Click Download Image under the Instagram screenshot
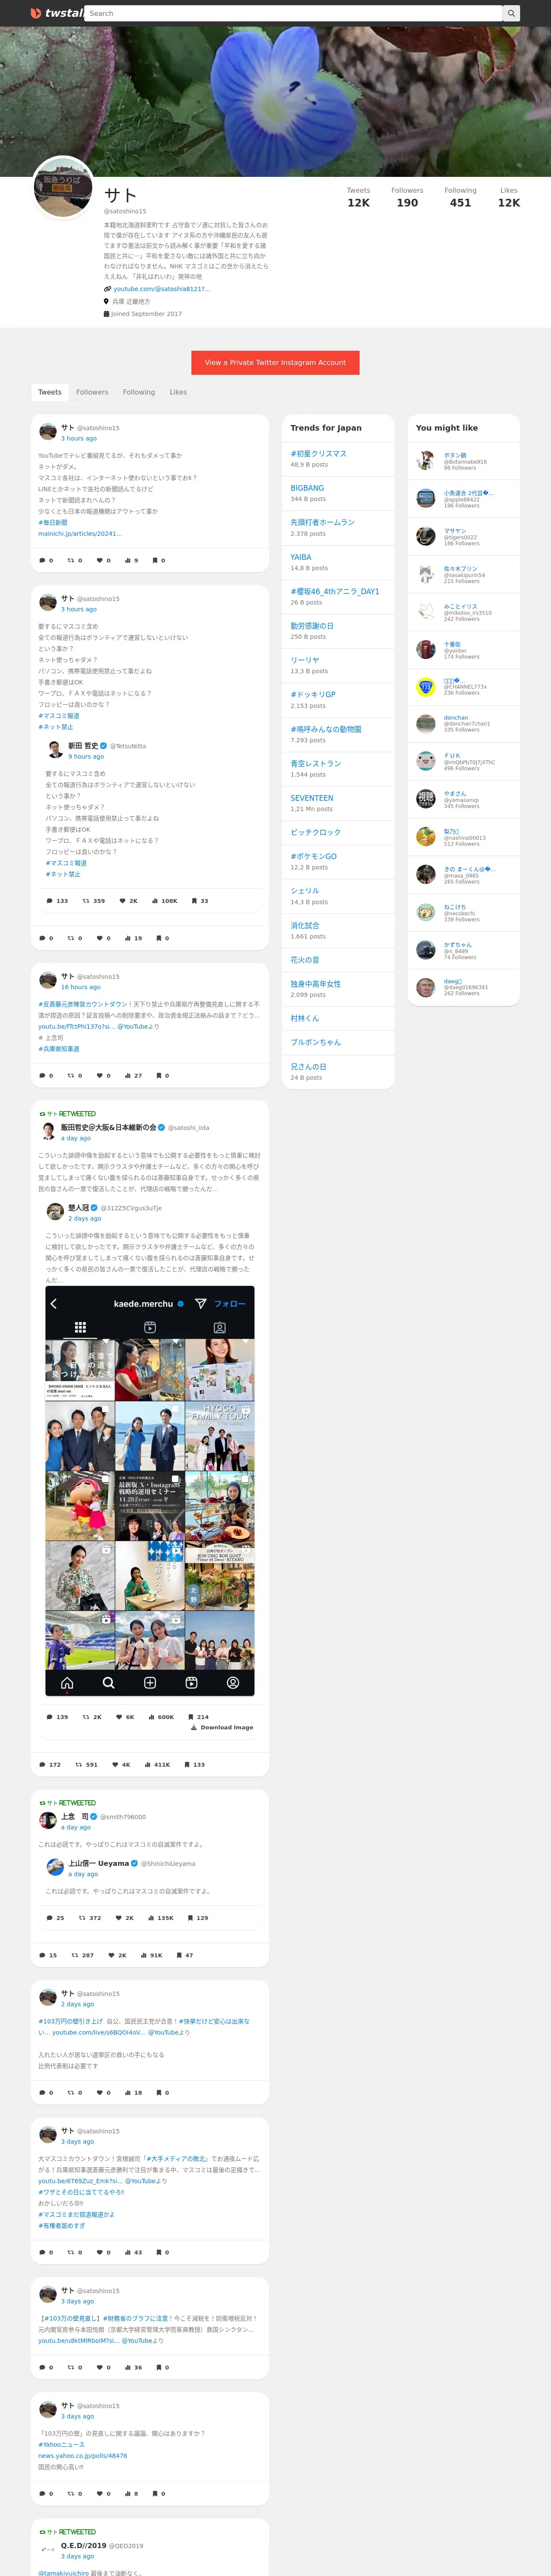The image size is (551, 2576). (222, 1728)
